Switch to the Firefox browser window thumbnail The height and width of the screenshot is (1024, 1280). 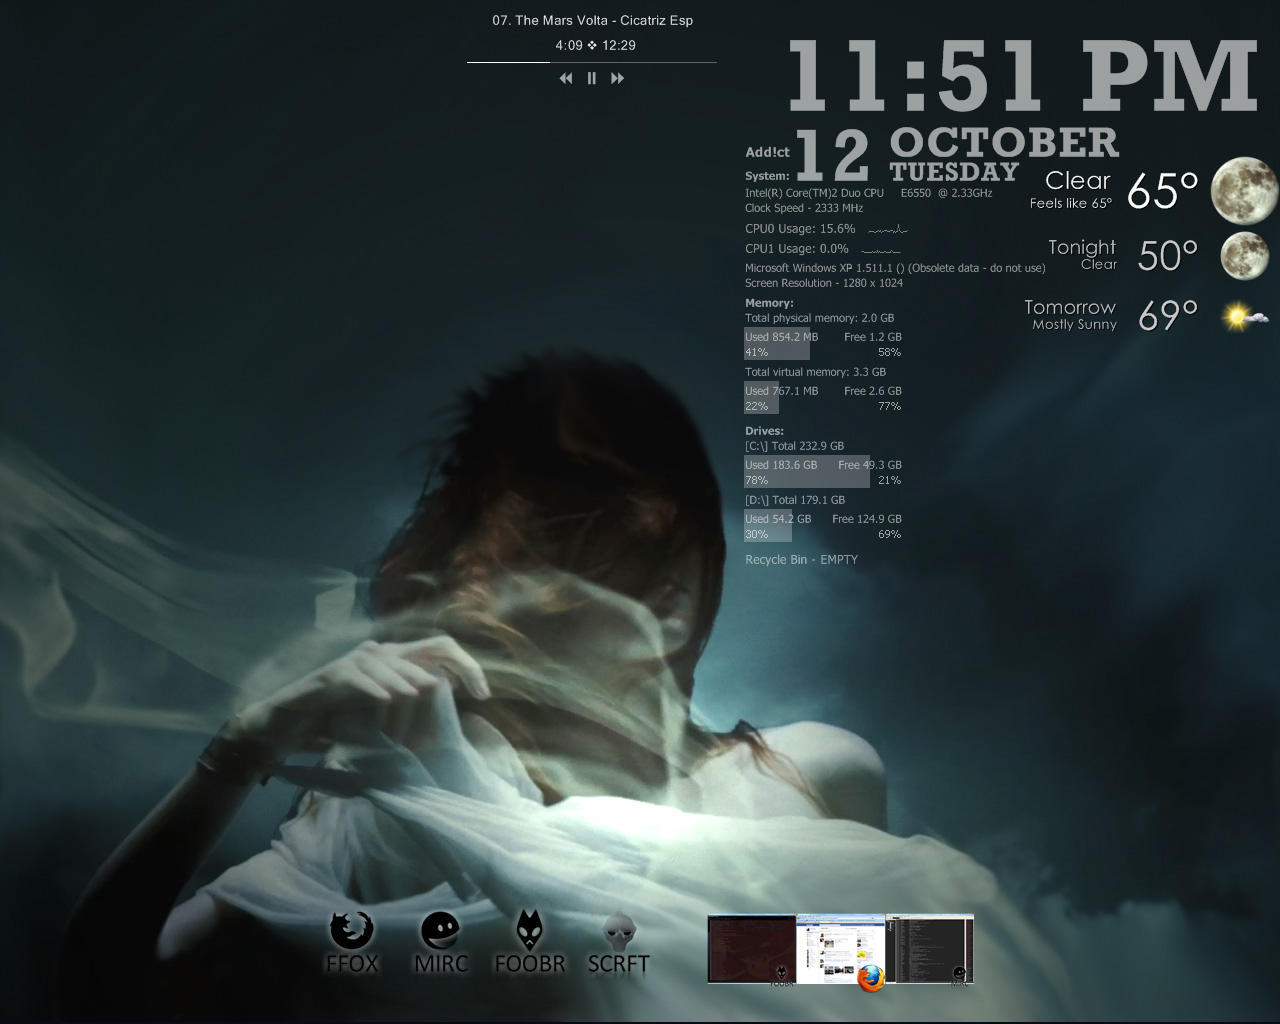pos(841,949)
